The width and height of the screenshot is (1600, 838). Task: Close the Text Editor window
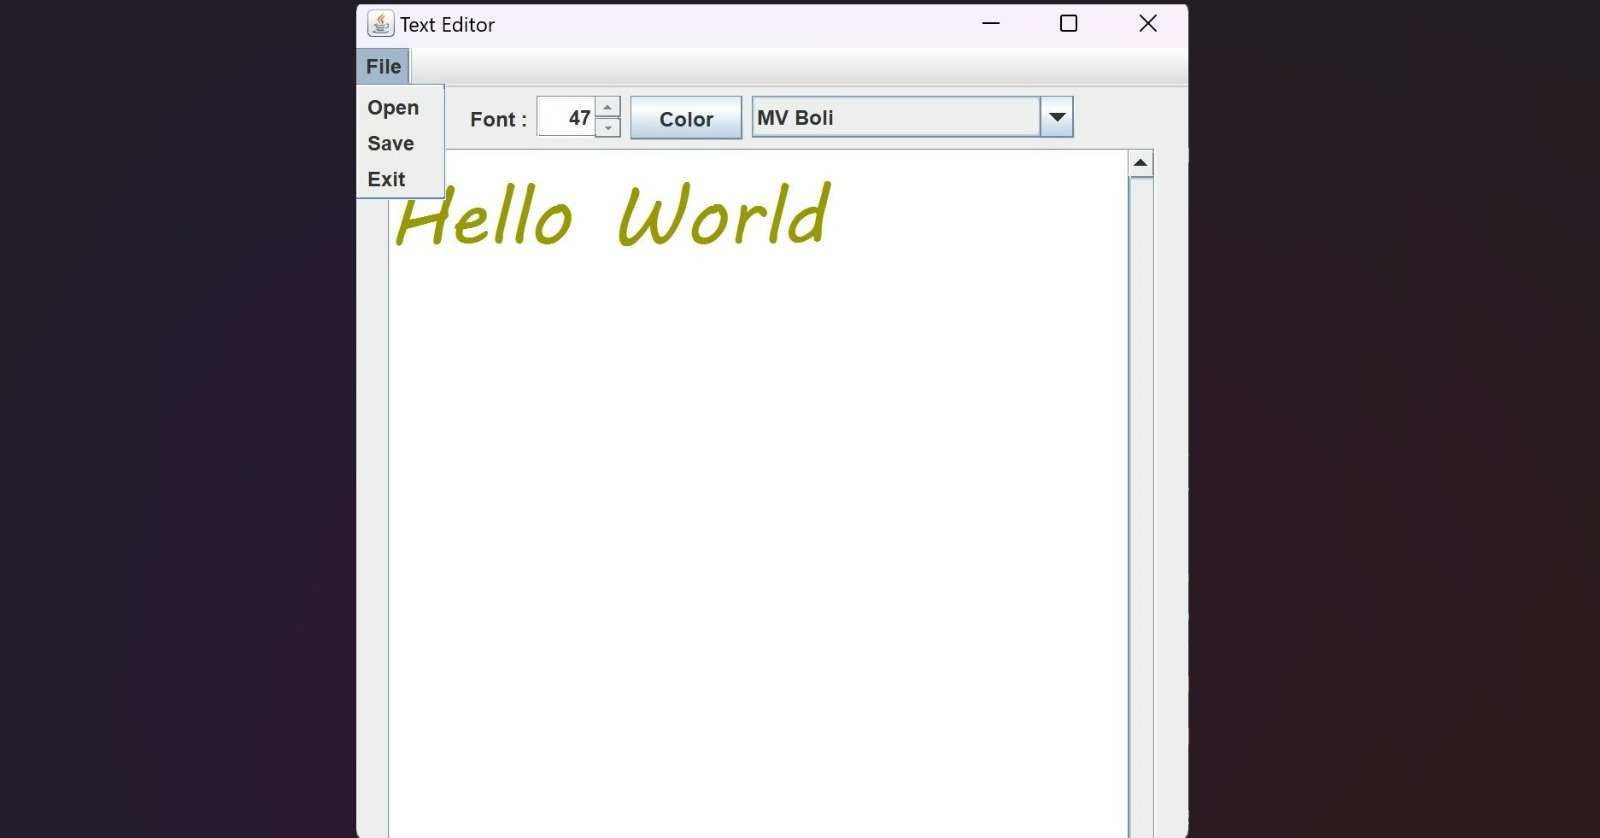pos(1148,23)
